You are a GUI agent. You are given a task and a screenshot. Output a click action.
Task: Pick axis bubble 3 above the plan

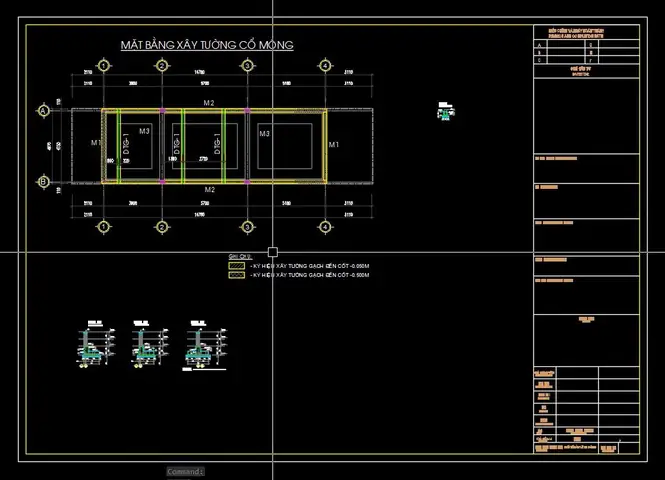click(x=247, y=66)
